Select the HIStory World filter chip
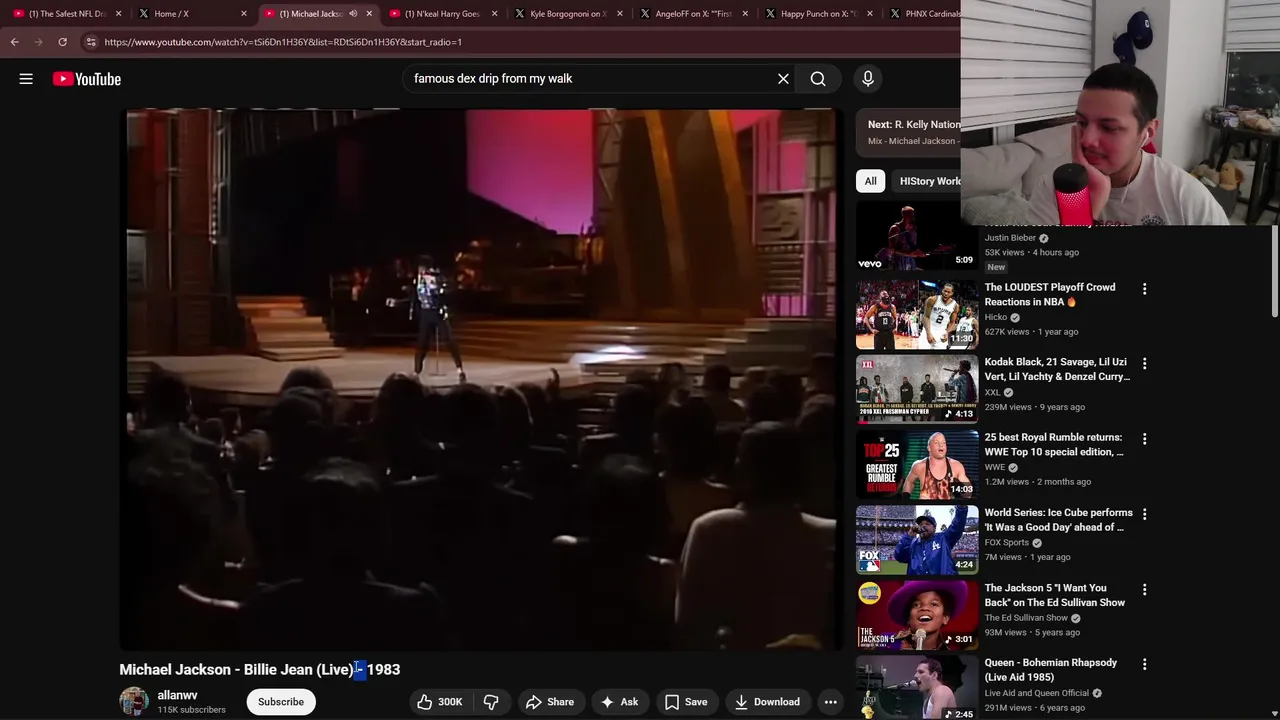The image size is (1280, 720). coord(927,181)
